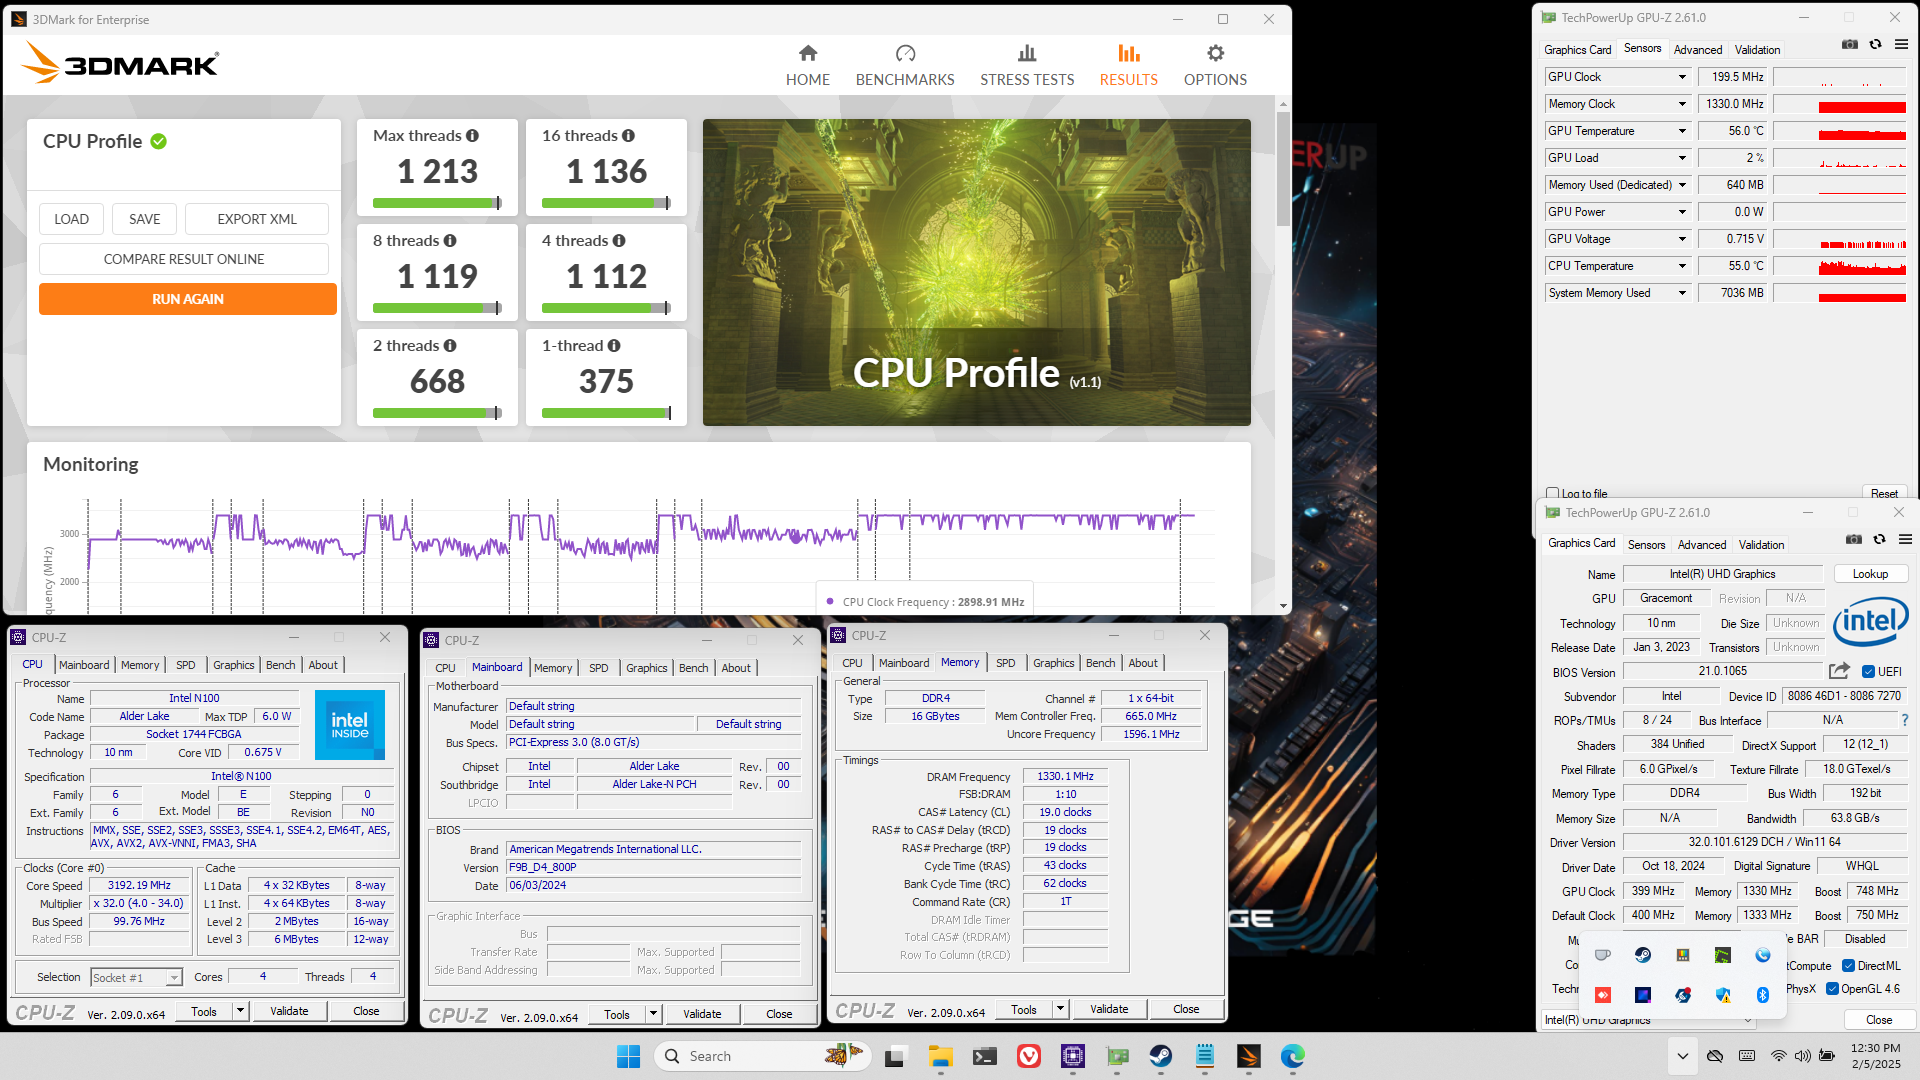Expand the GPU Voltage sensor dropdown
This screenshot has width=1920, height=1080.
point(1682,239)
